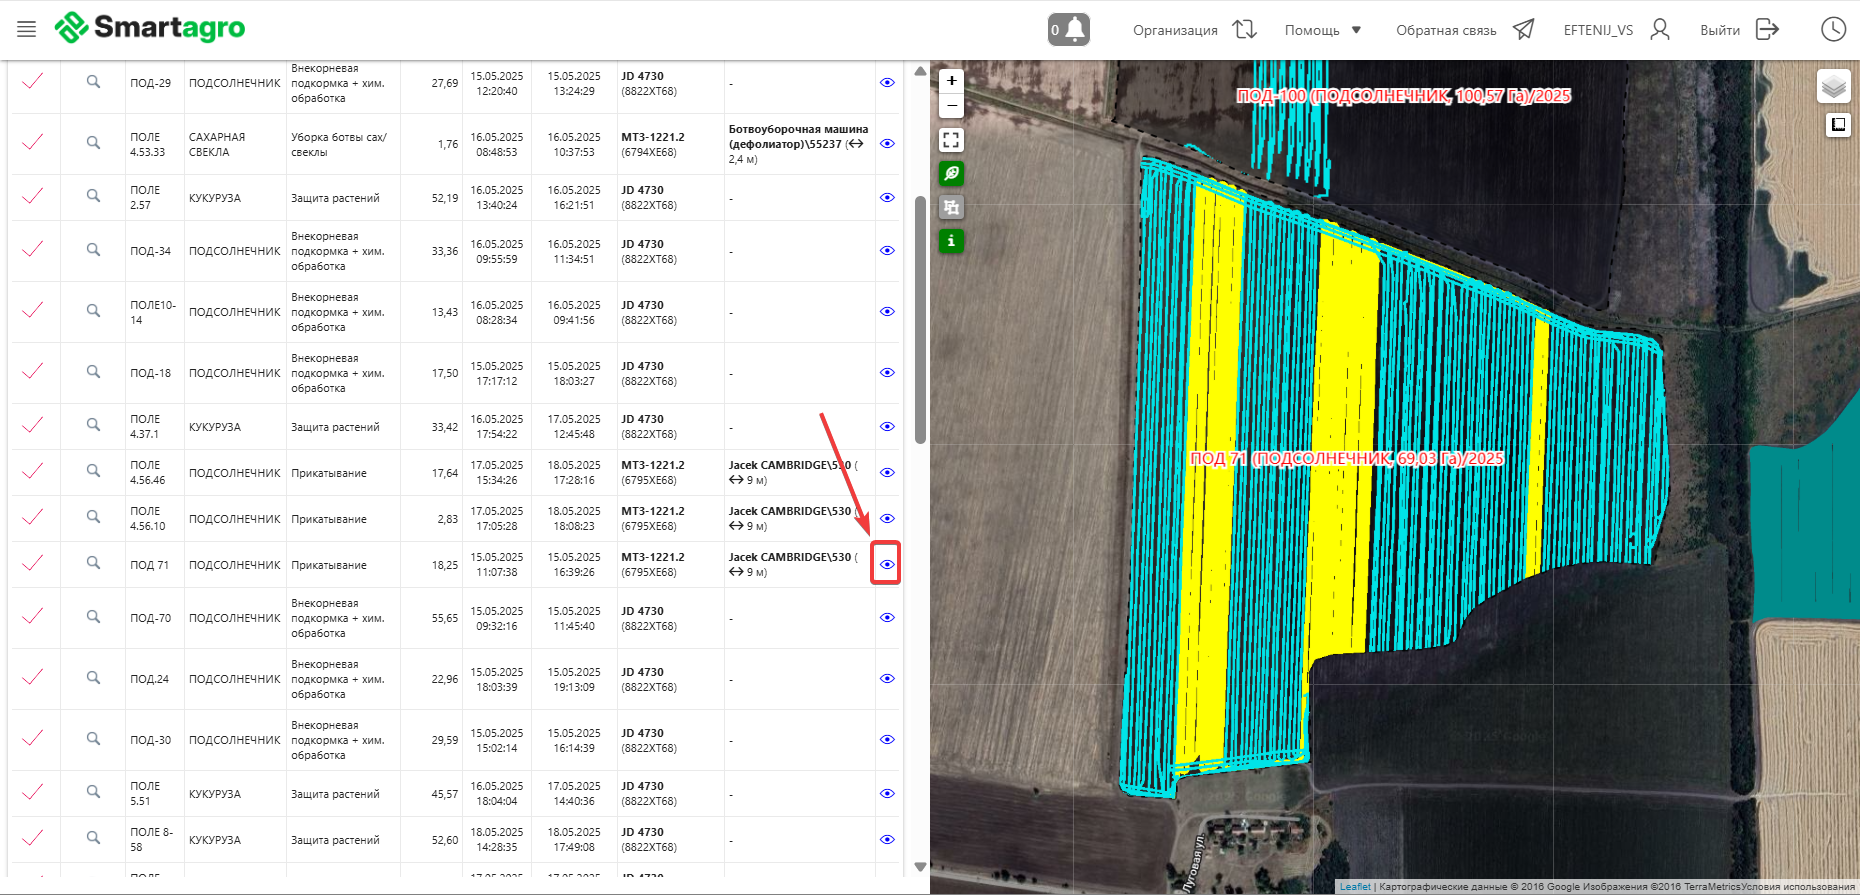The width and height of the screenshot is (1860, 895).
Task: Click the green info button on map
Action: (951, 241)
